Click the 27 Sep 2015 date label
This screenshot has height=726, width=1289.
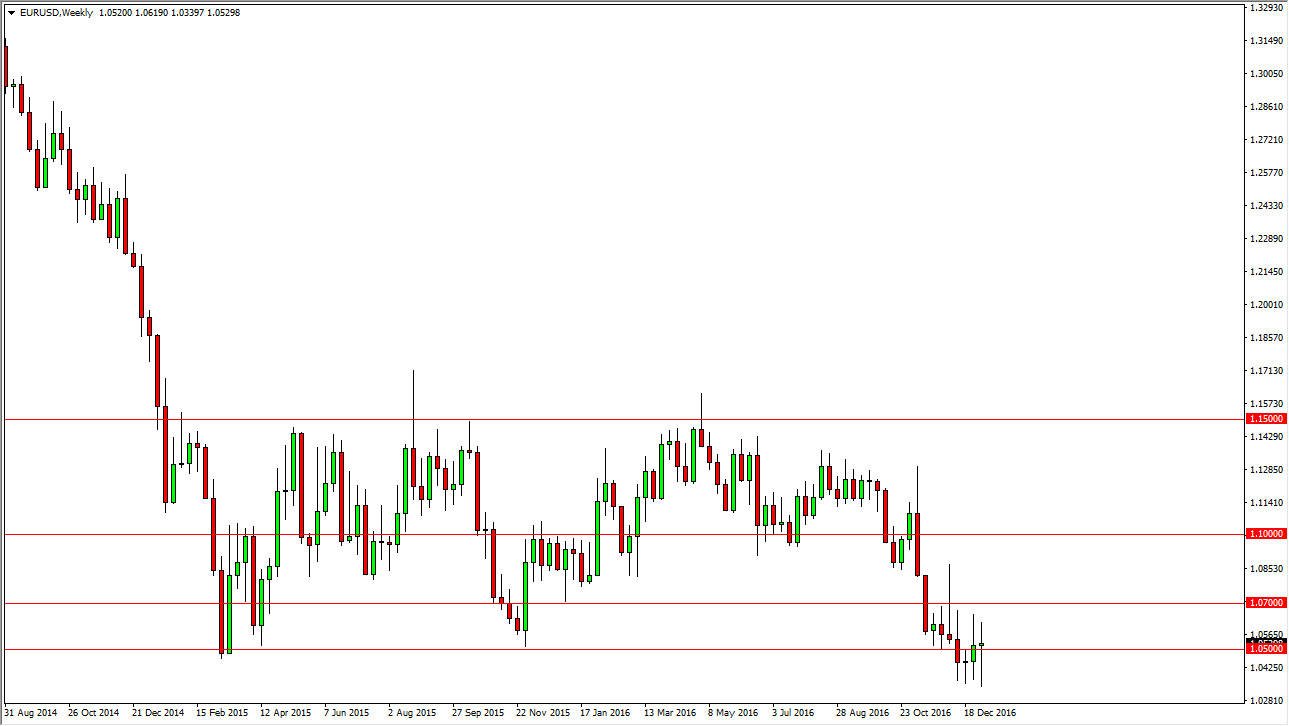(x=478, y=714)
